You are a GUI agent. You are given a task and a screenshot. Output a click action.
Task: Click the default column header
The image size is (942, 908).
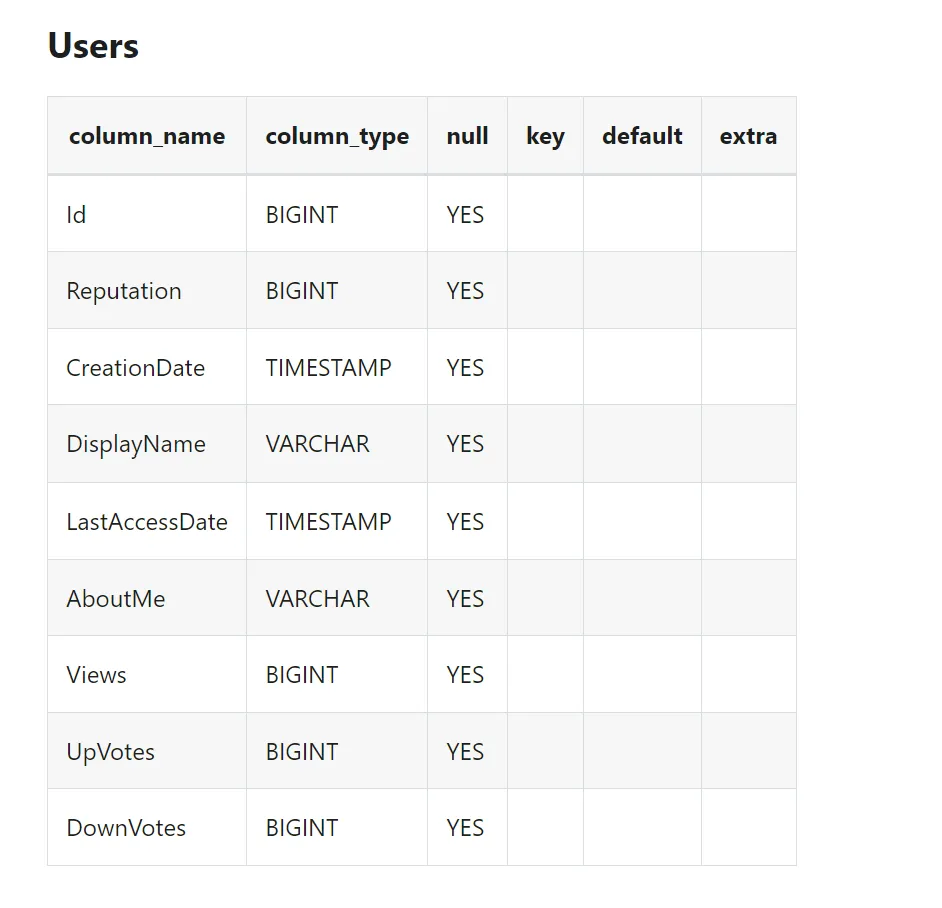(x=642, y=136)
